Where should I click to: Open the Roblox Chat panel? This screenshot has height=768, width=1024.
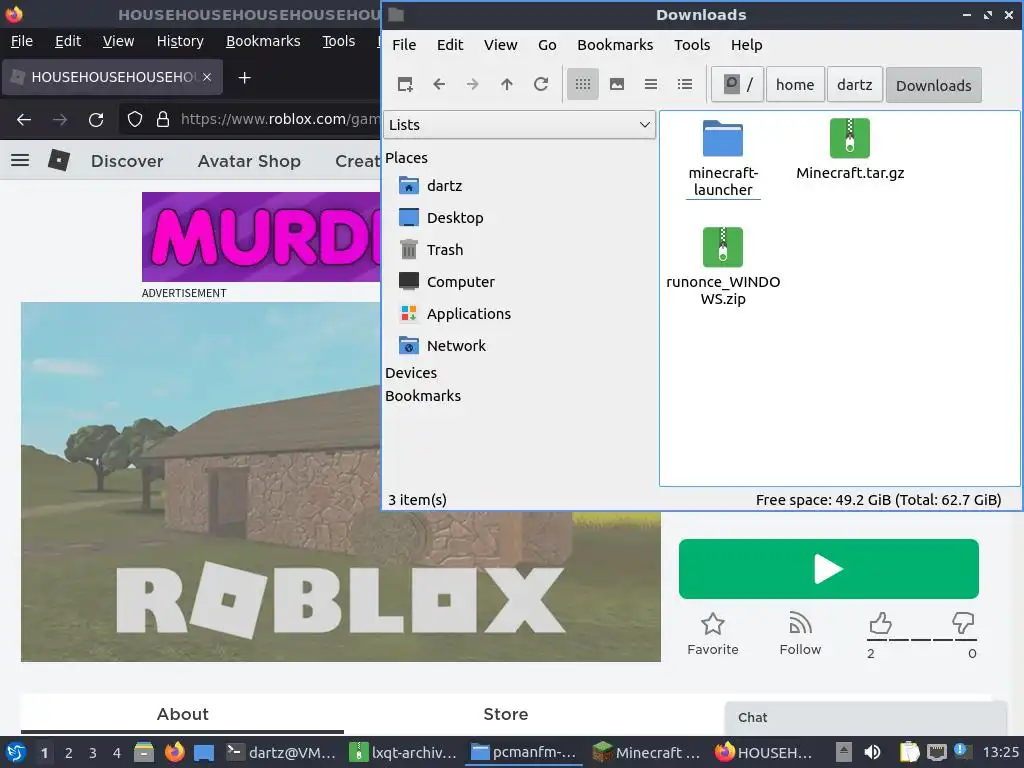[865, 718]
